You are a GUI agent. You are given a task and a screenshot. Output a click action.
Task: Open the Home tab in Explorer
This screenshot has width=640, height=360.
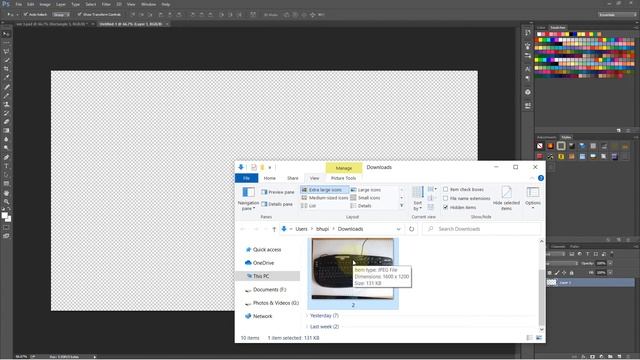coord(269,178)
